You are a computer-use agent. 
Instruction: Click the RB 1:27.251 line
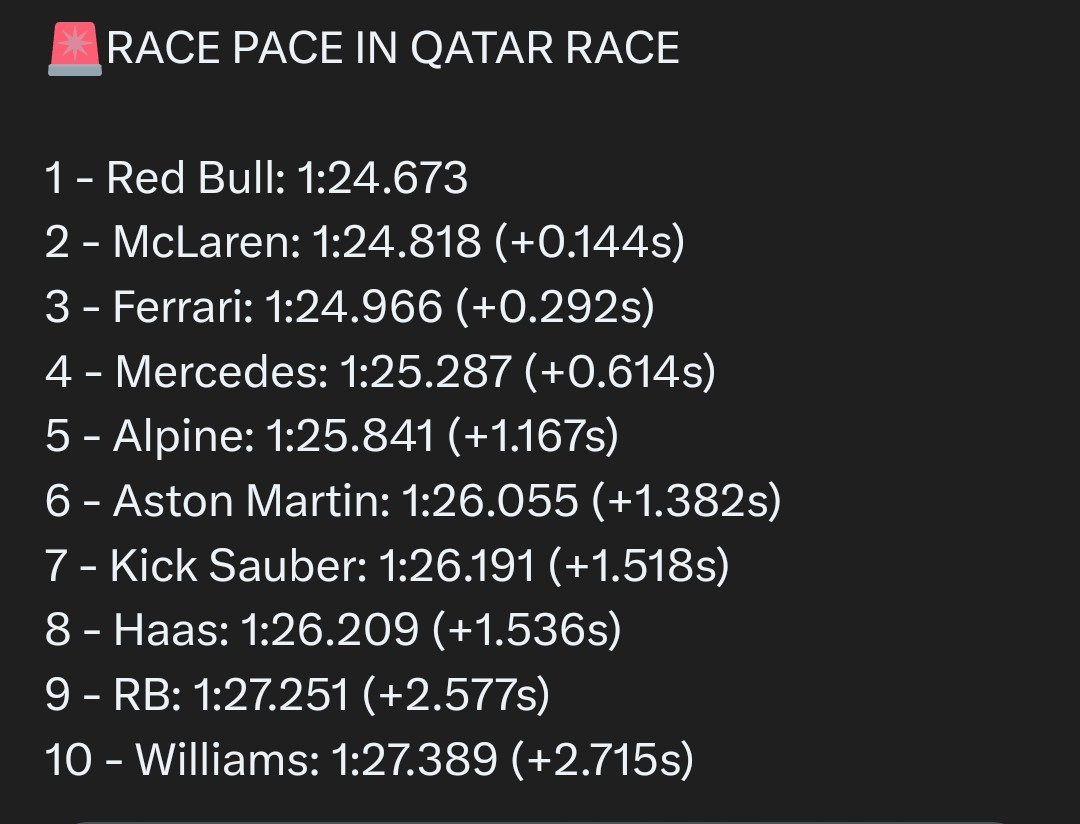coord(298,694)
